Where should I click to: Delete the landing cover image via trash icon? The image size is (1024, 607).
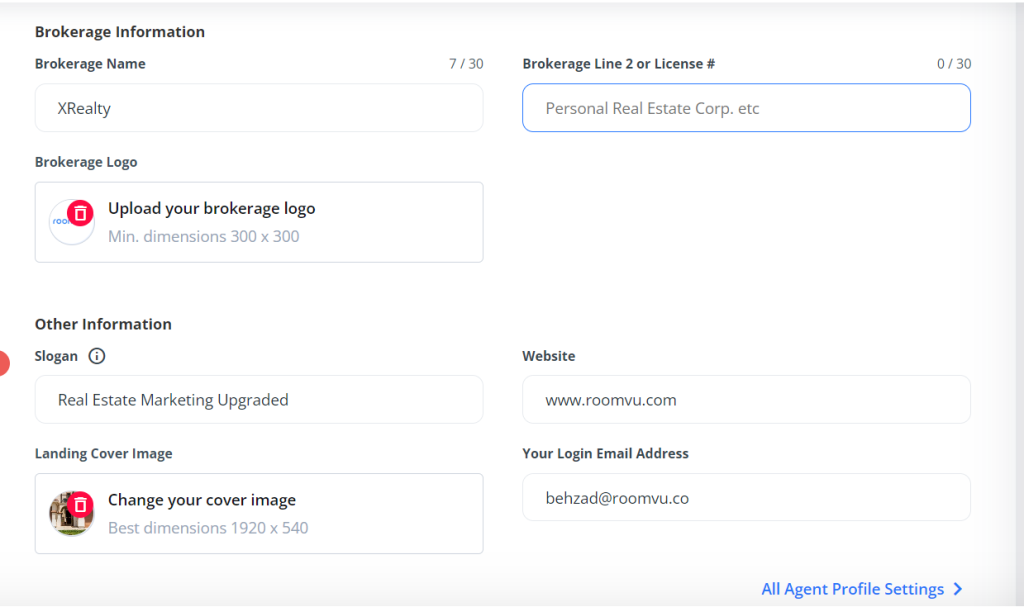tap(81, 504)
